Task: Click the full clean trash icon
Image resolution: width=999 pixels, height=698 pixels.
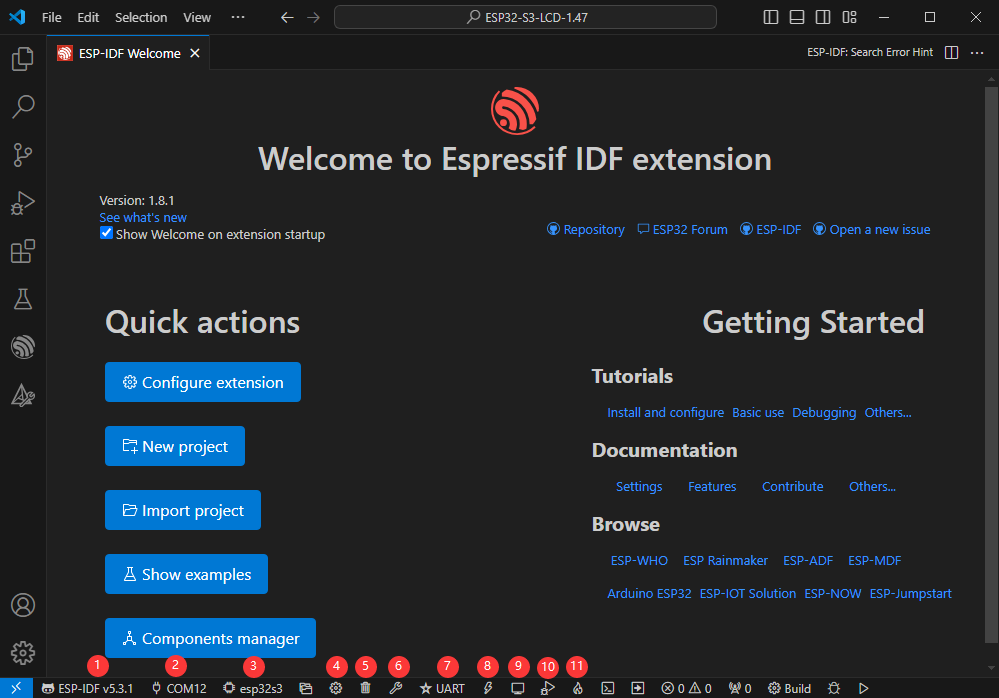Action: point(365,688)
